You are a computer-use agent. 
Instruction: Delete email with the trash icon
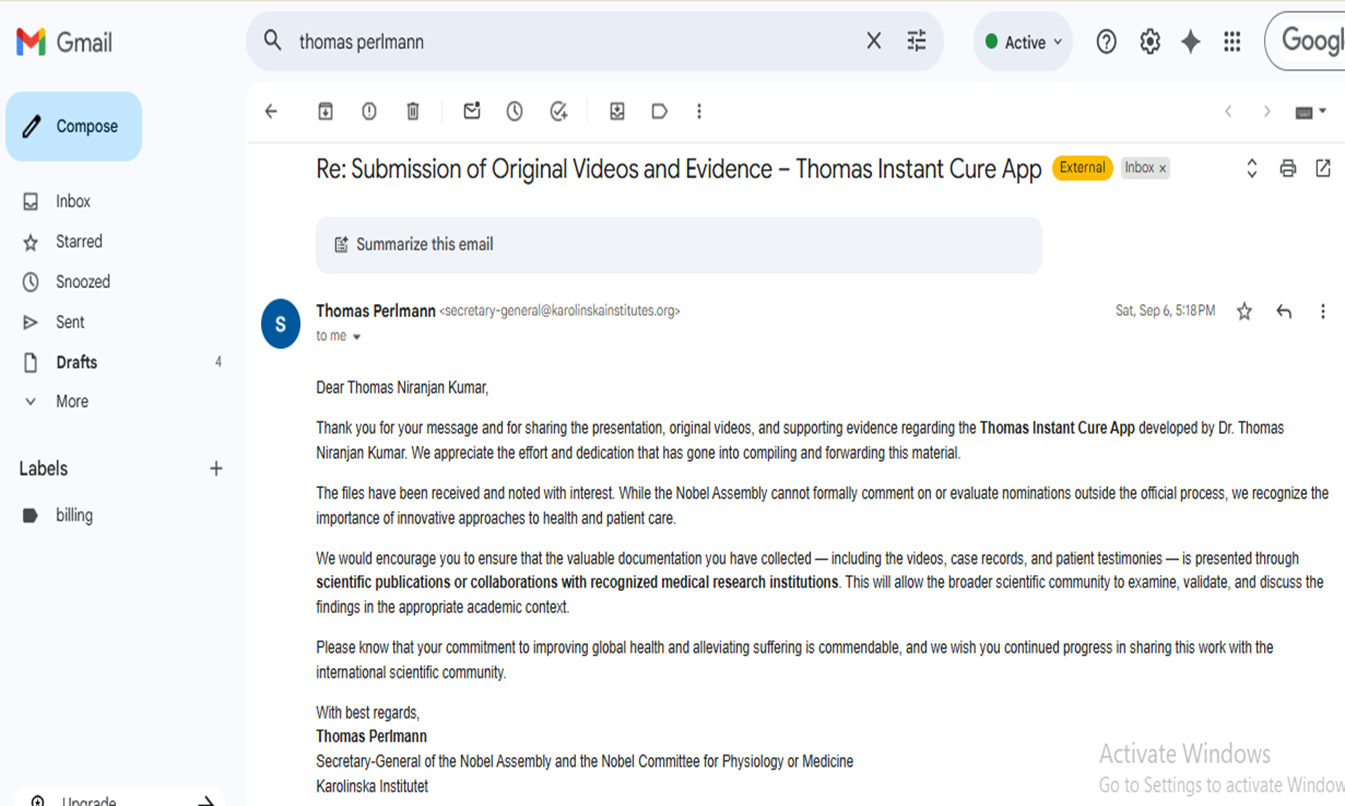(413, 112)
